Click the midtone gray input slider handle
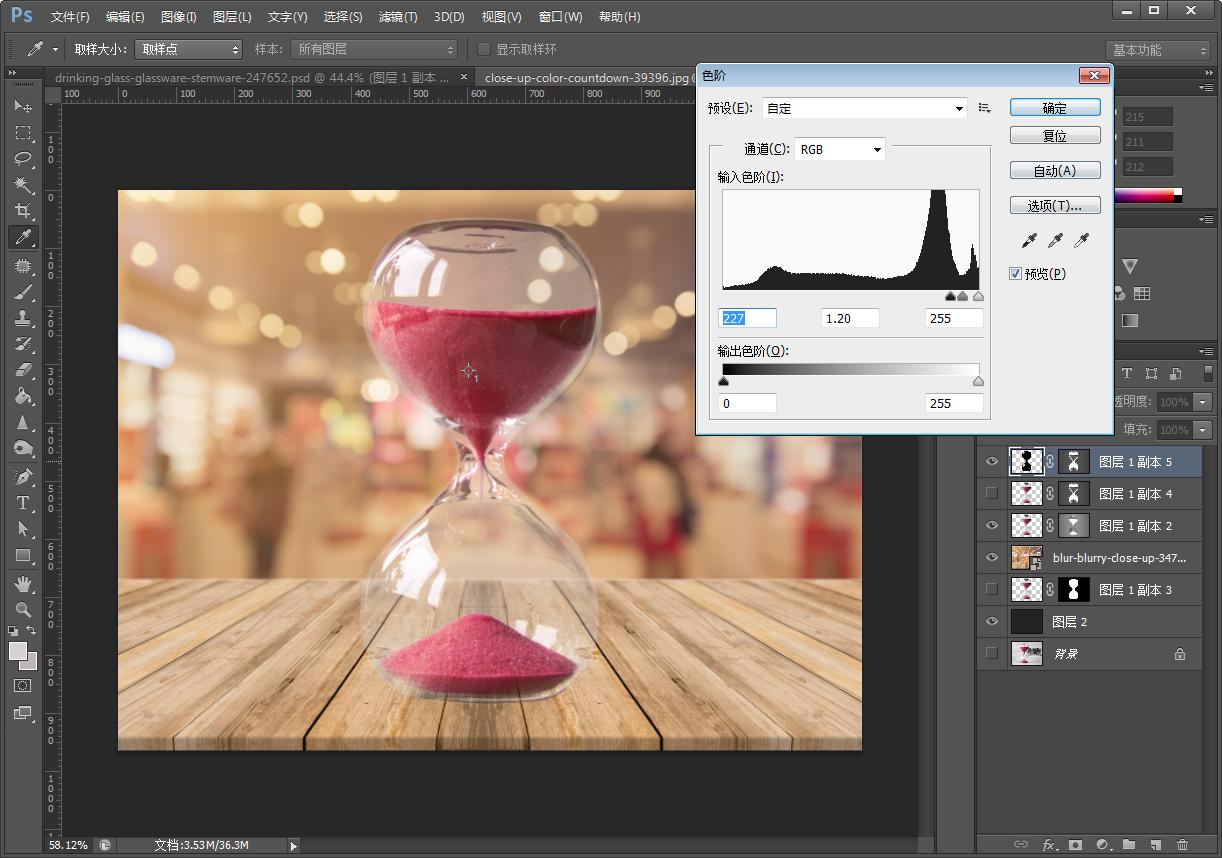 (x=962, y=296)
